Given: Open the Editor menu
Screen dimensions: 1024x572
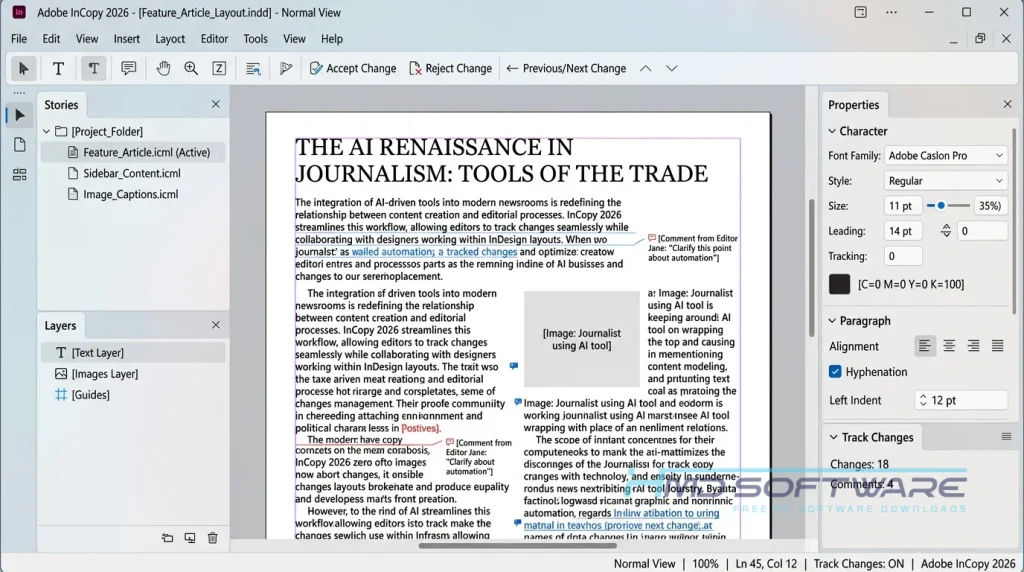Looking at the screenshot, I should click(x=214, y=39).
